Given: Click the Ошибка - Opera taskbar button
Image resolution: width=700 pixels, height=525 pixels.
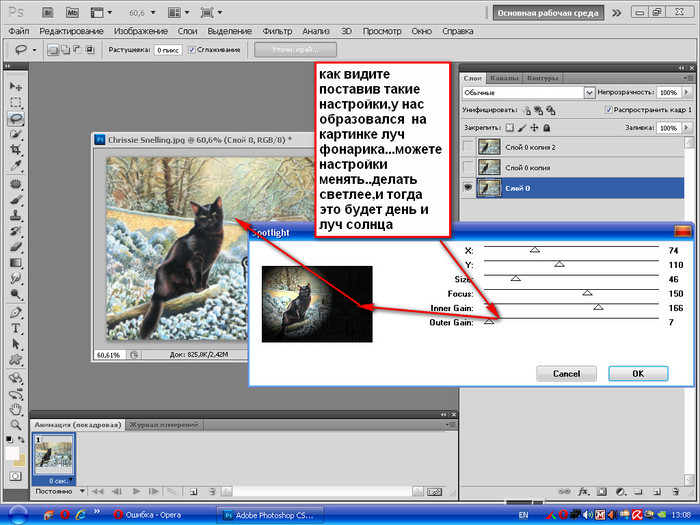Looking at the screenshot, I should tap(148, 515).
